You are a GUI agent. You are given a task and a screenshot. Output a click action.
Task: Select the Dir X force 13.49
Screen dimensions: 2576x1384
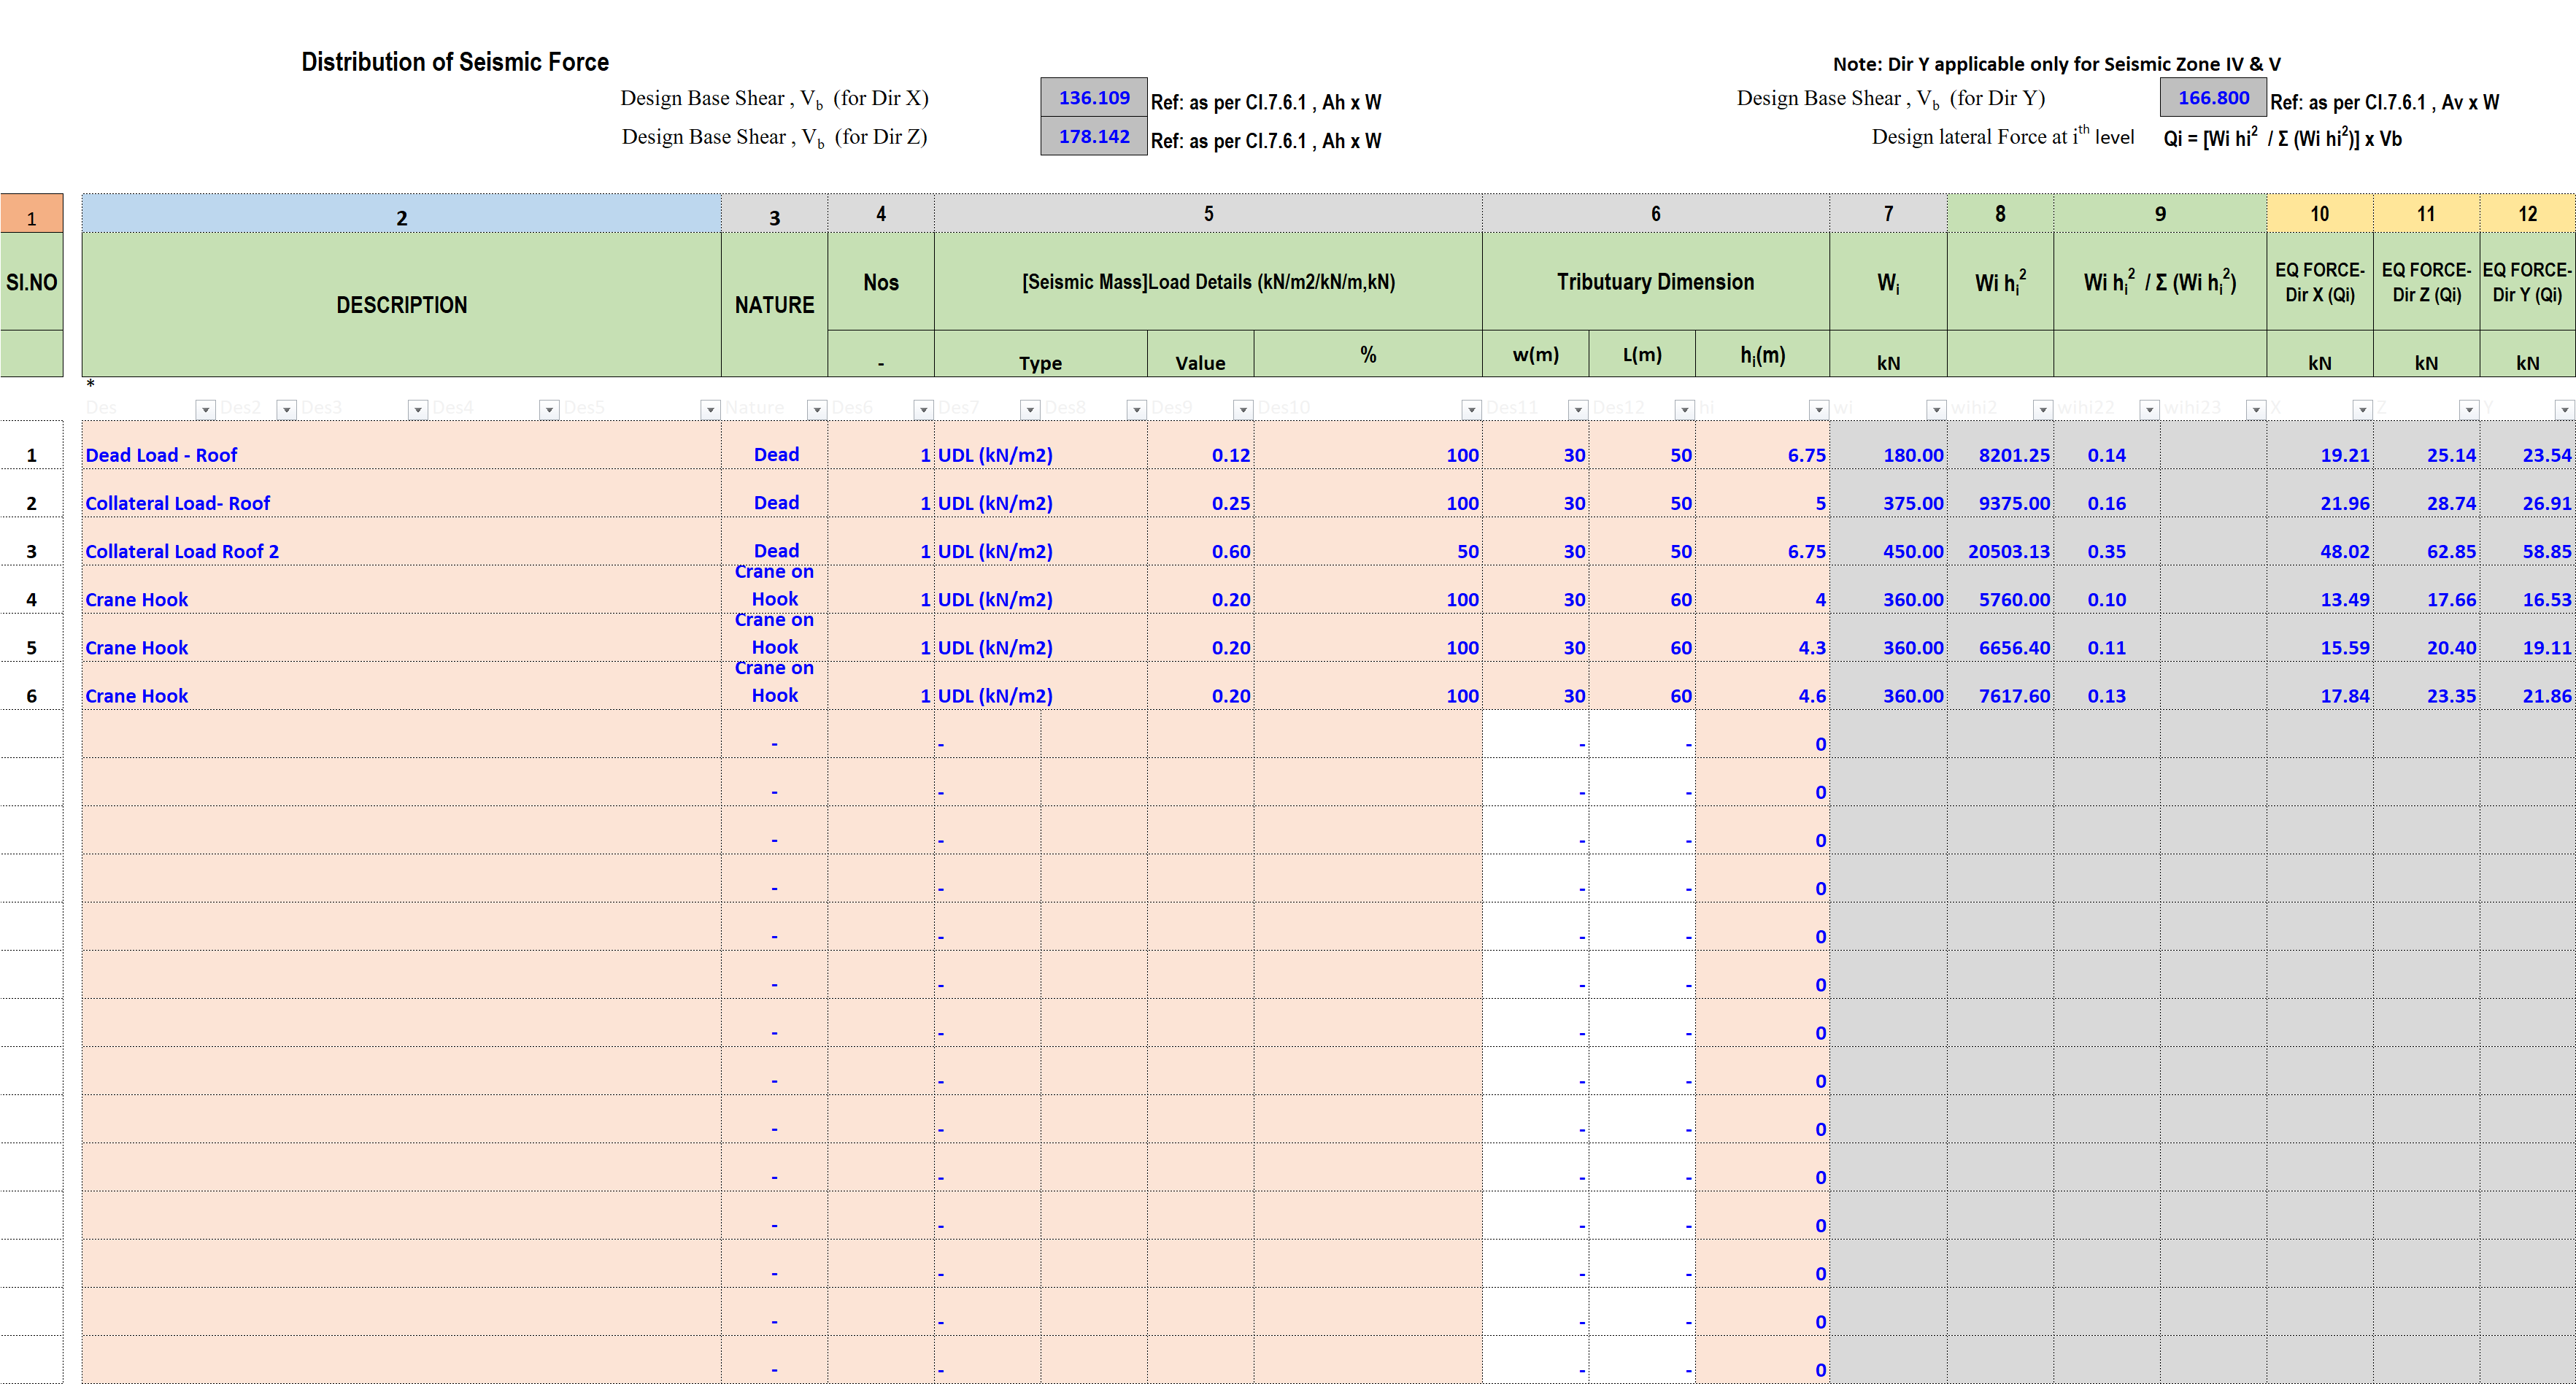pos(2320,589)
